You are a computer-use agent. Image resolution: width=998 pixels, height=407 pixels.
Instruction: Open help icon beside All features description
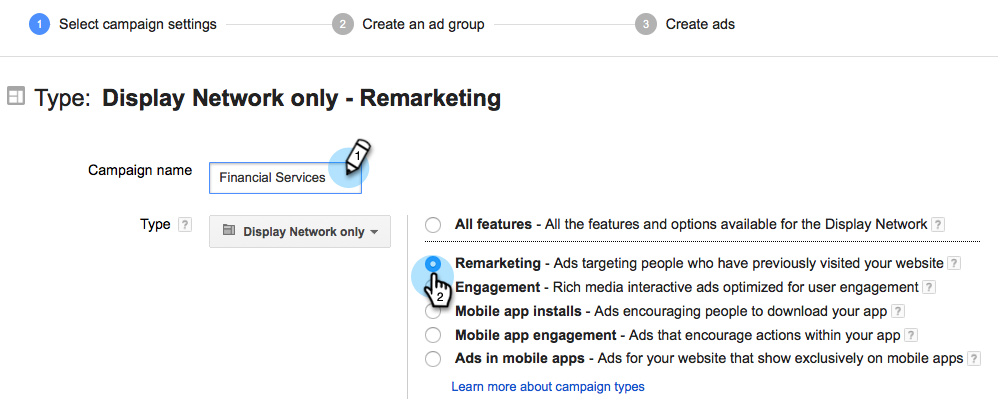point(938,225)
